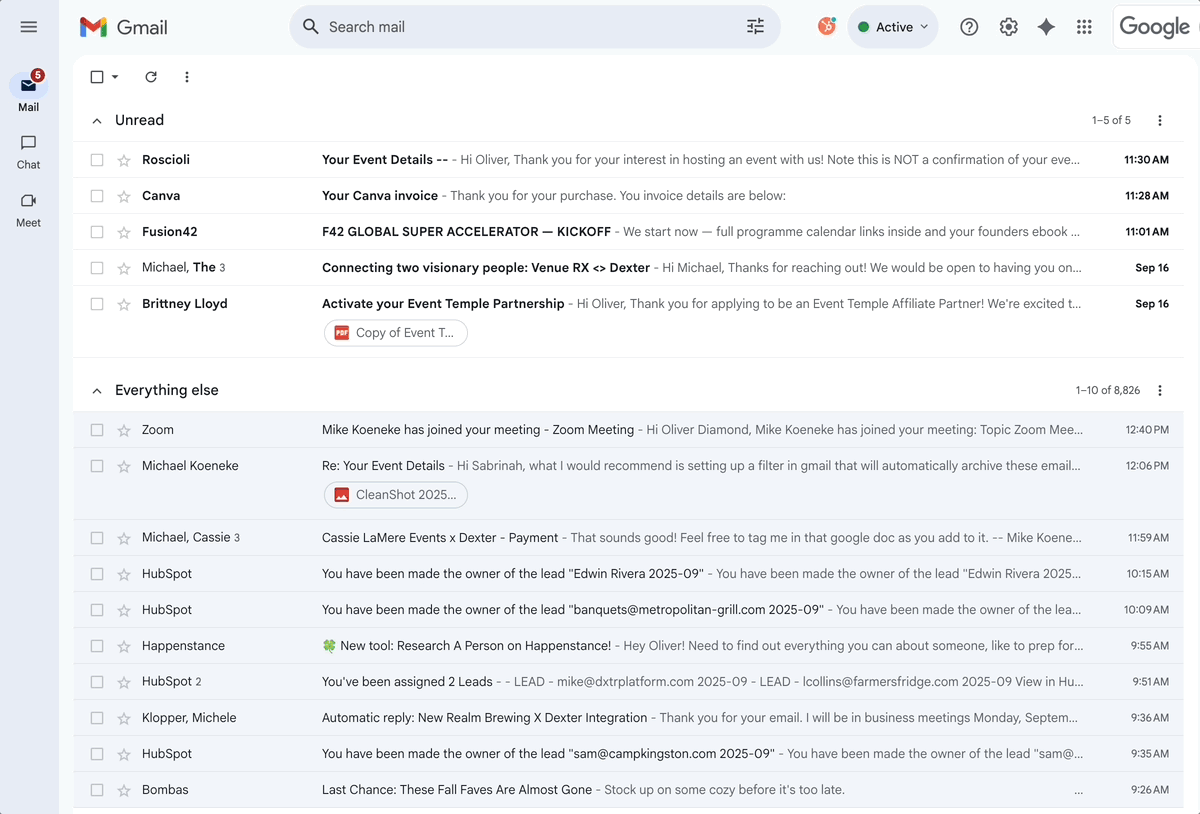
Task: Go to Meet in sidebar
Action: [x=28, y=210]
